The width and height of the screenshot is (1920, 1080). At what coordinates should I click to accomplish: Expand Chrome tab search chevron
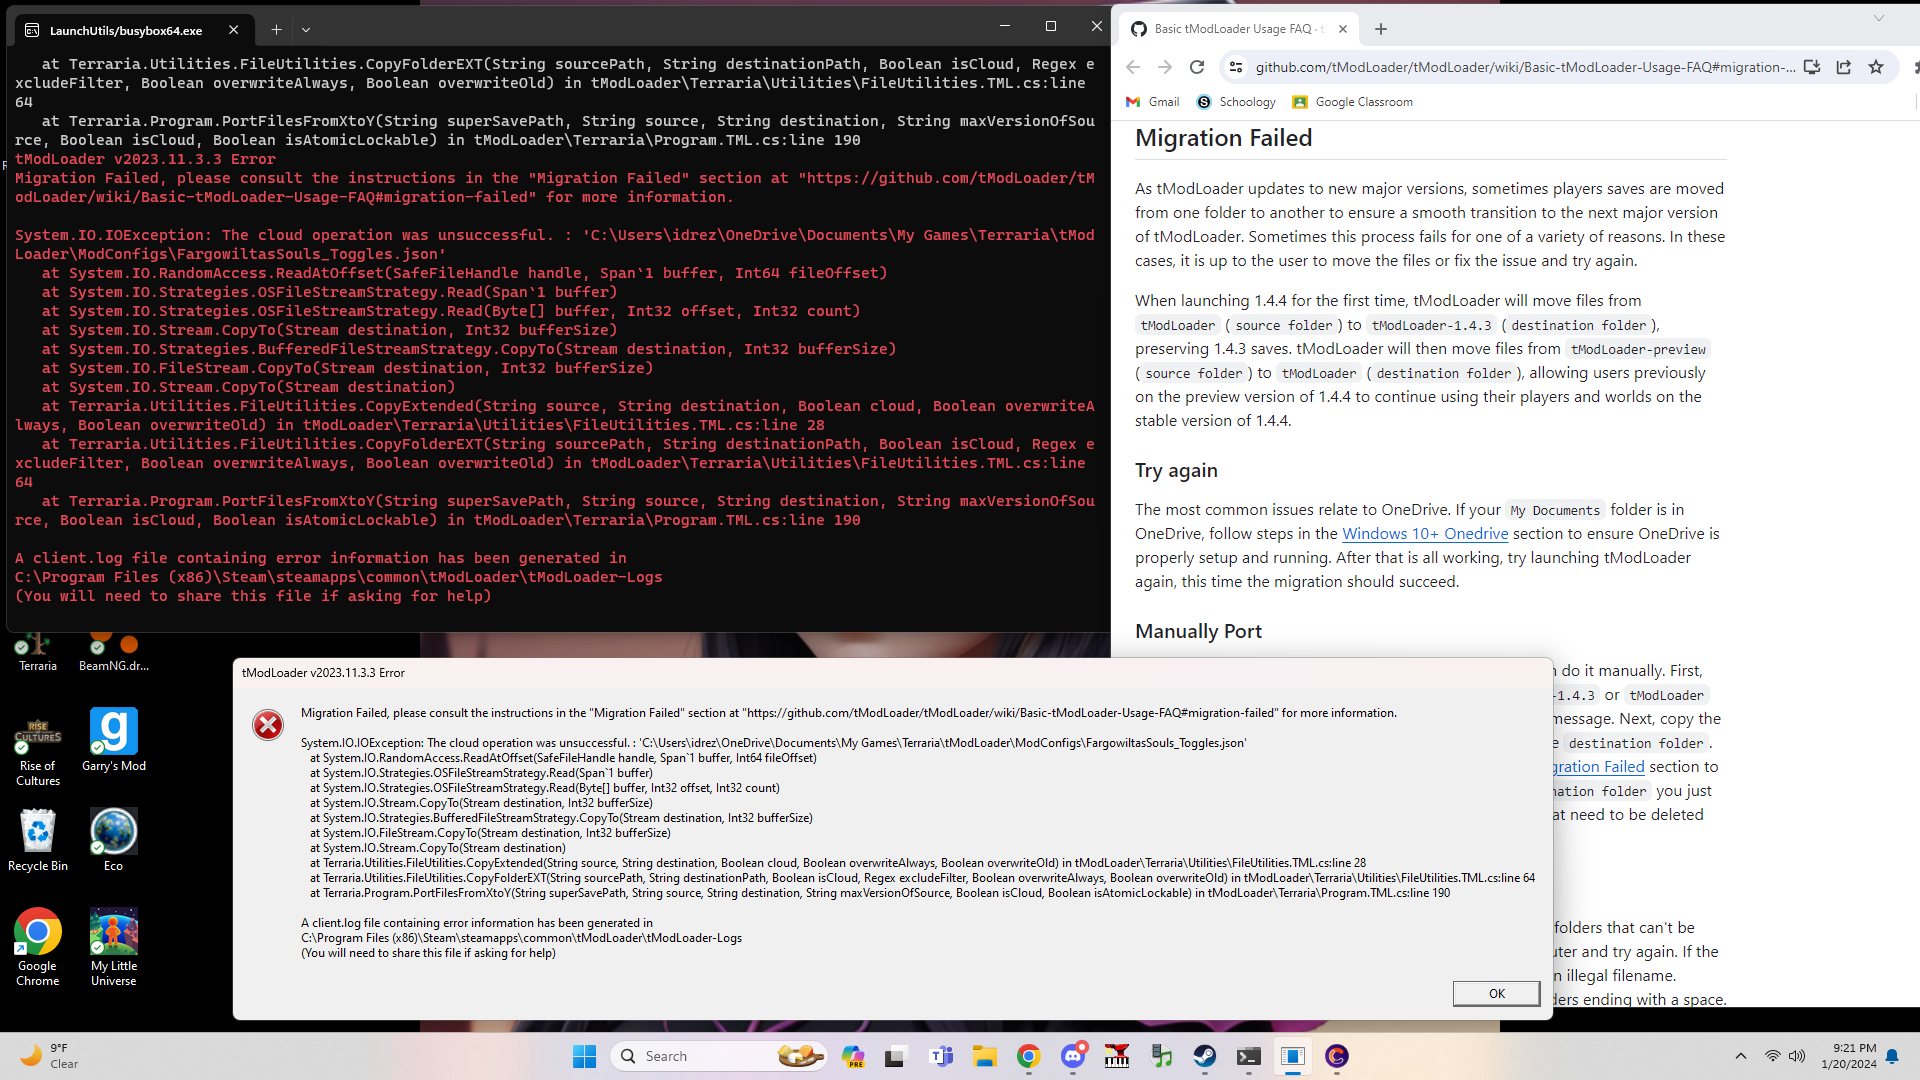[1879, 18]
